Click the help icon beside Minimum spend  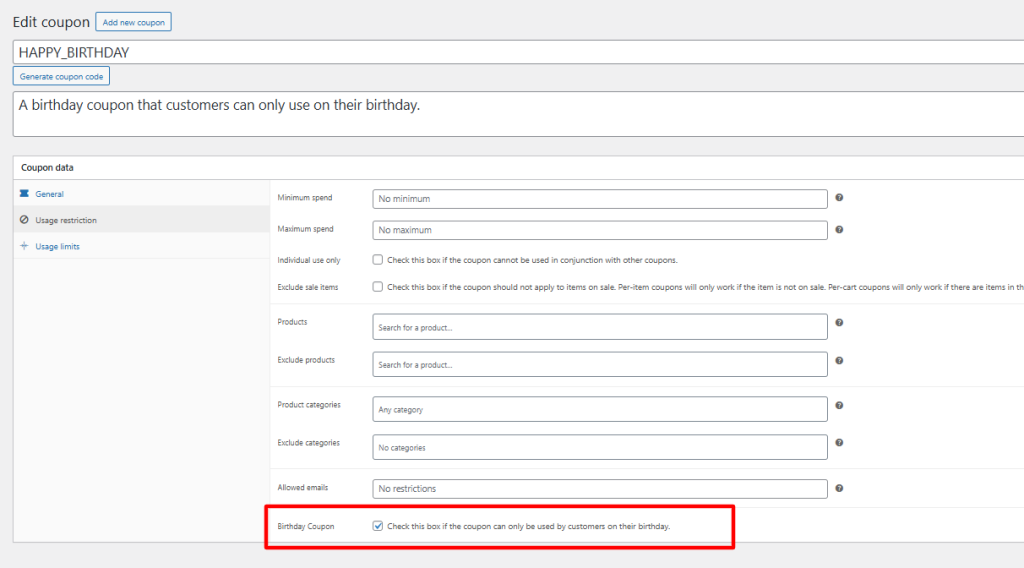coord(839,198)
